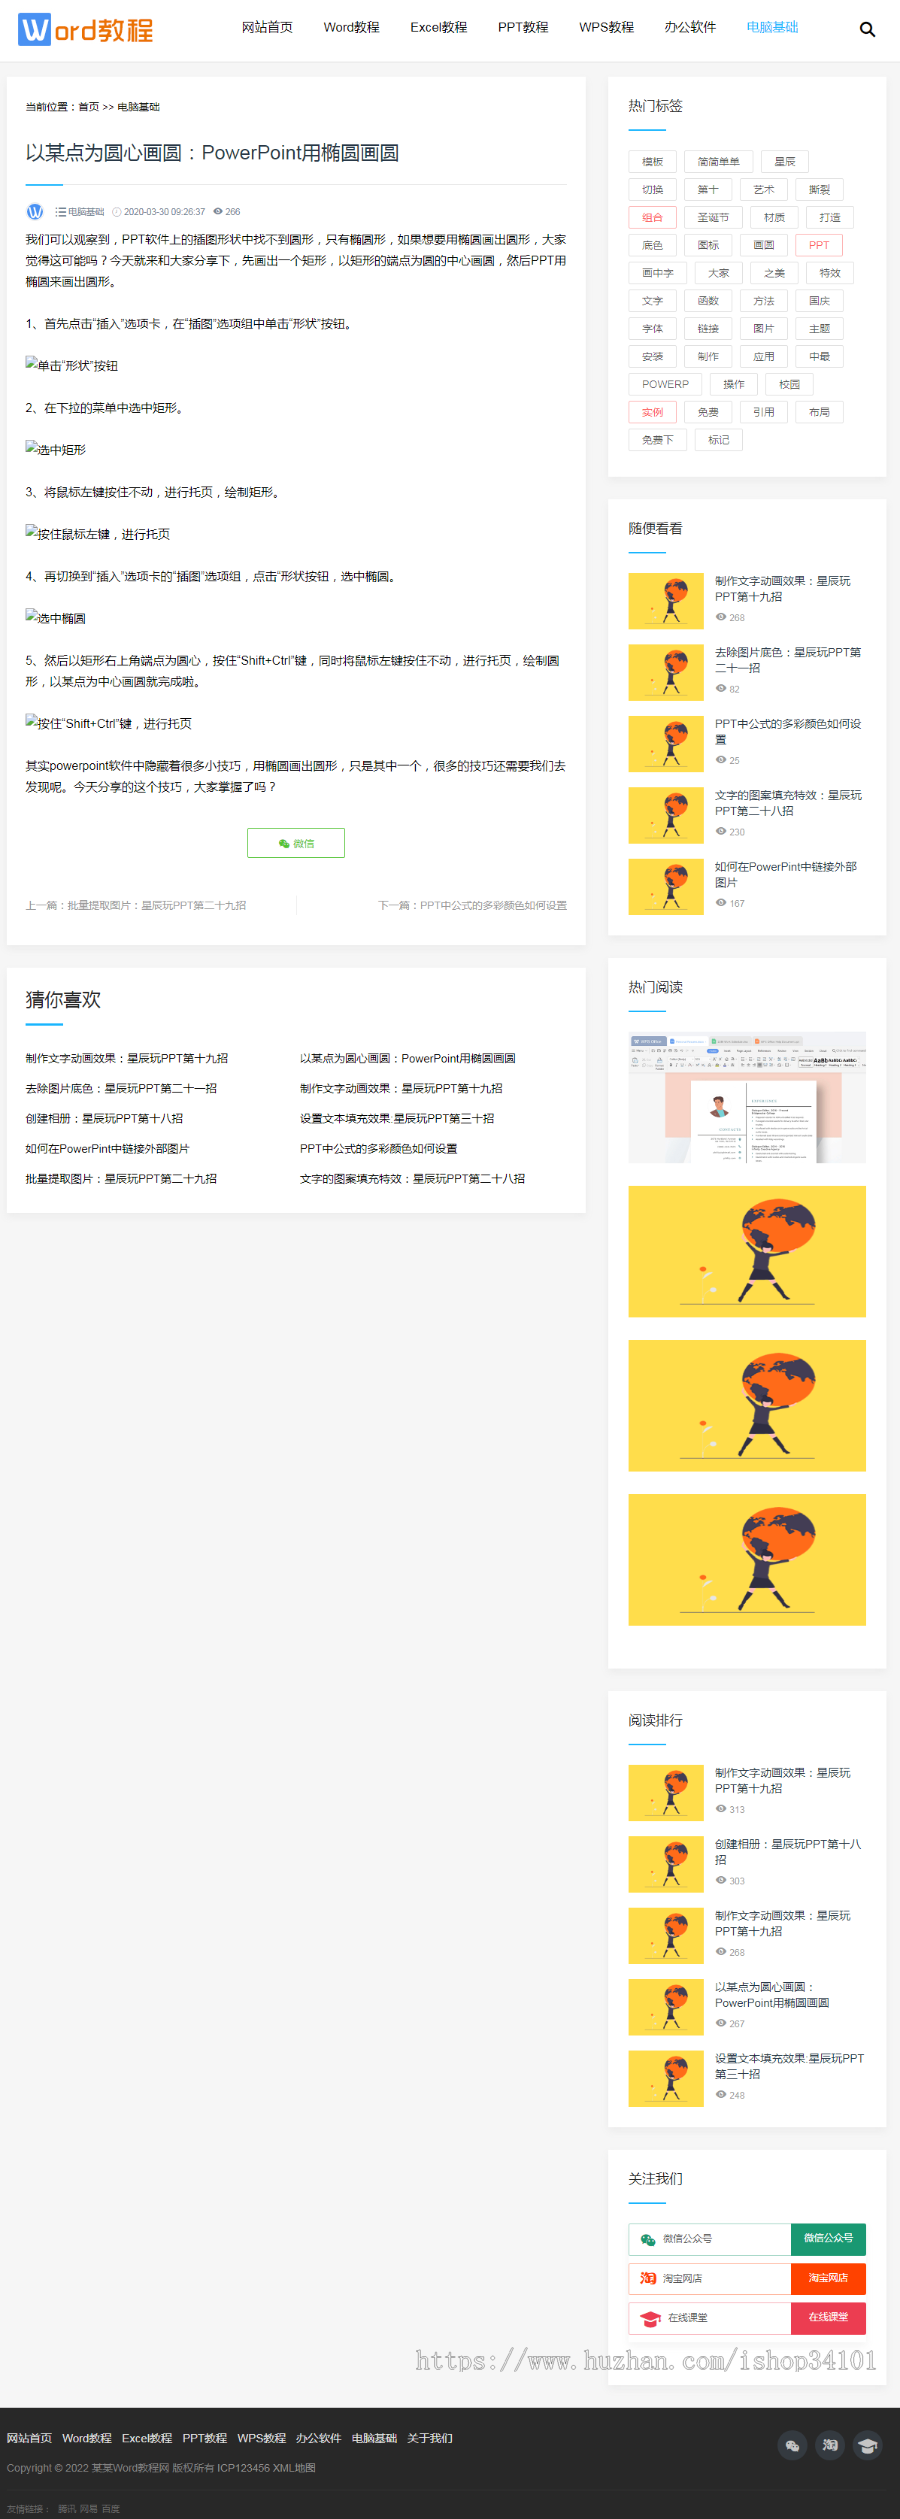Open WPS教程 in top navigation
Viewport: 900px width, 2519px height.
click(x=606, y=28)
